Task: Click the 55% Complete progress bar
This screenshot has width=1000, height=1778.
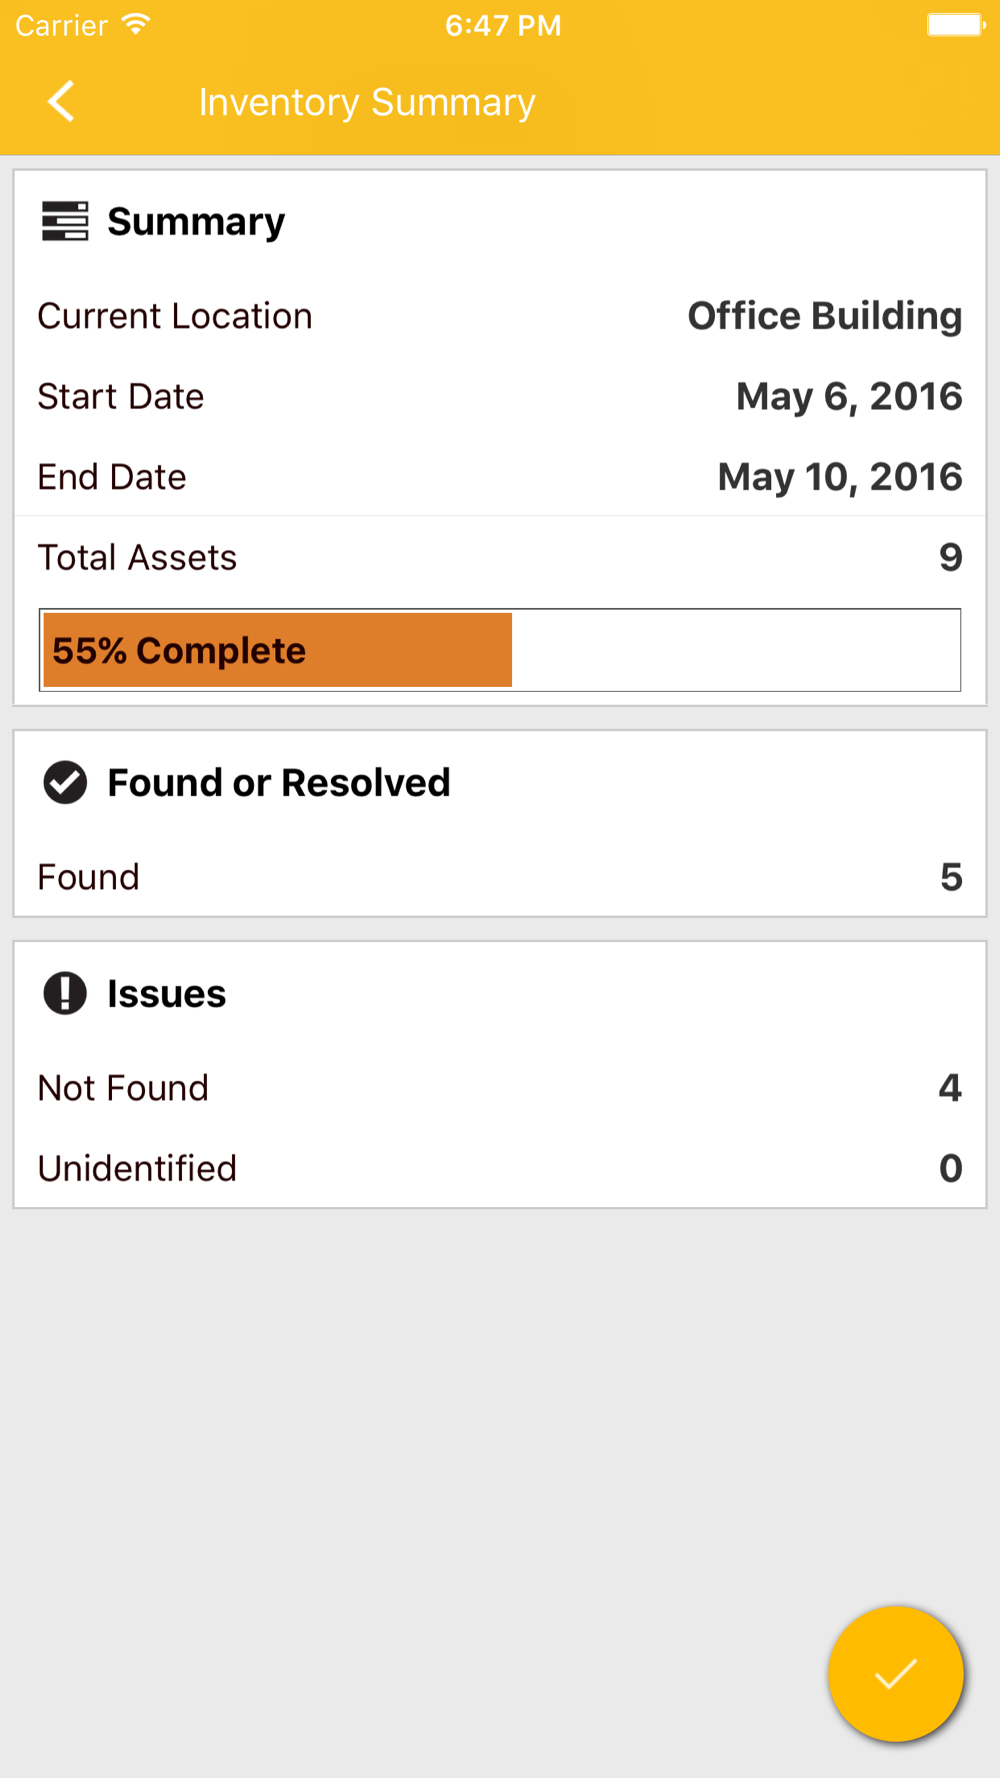Action: click(x=500, y=650)
